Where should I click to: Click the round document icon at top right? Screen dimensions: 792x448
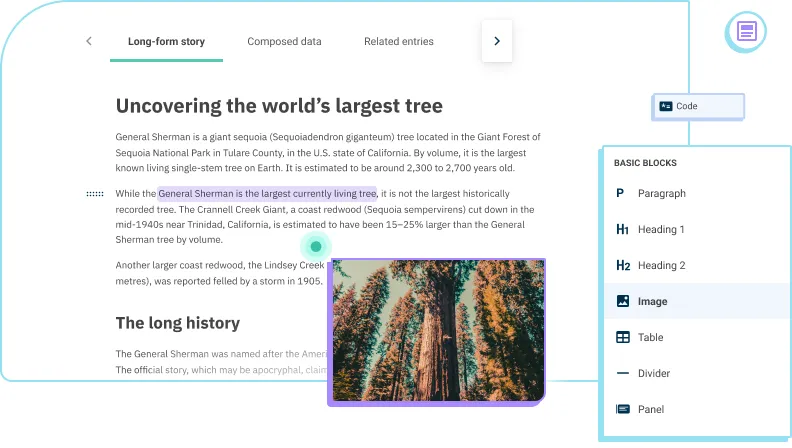(746, 31)
